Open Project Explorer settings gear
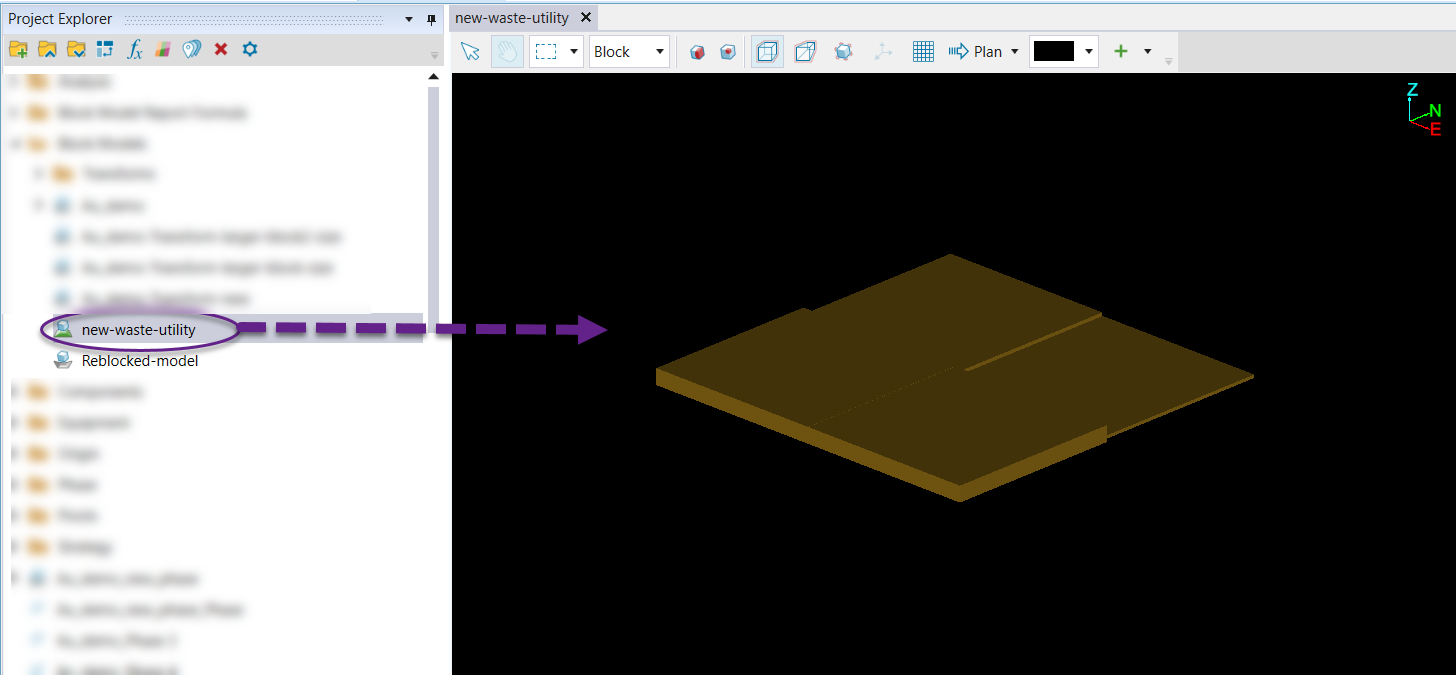This screenshot has height=675, width=1456. [x=250, y=49]
